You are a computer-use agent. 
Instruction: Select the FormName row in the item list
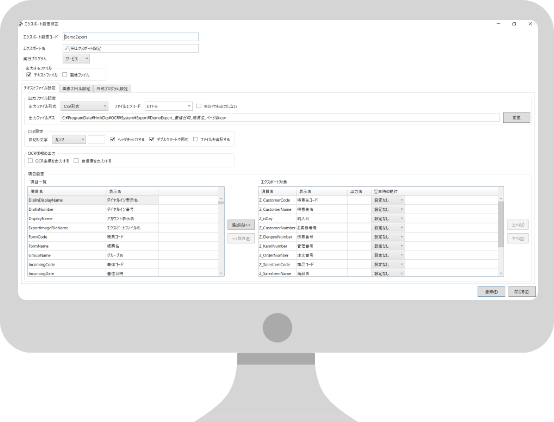click(x=123, y=246)
